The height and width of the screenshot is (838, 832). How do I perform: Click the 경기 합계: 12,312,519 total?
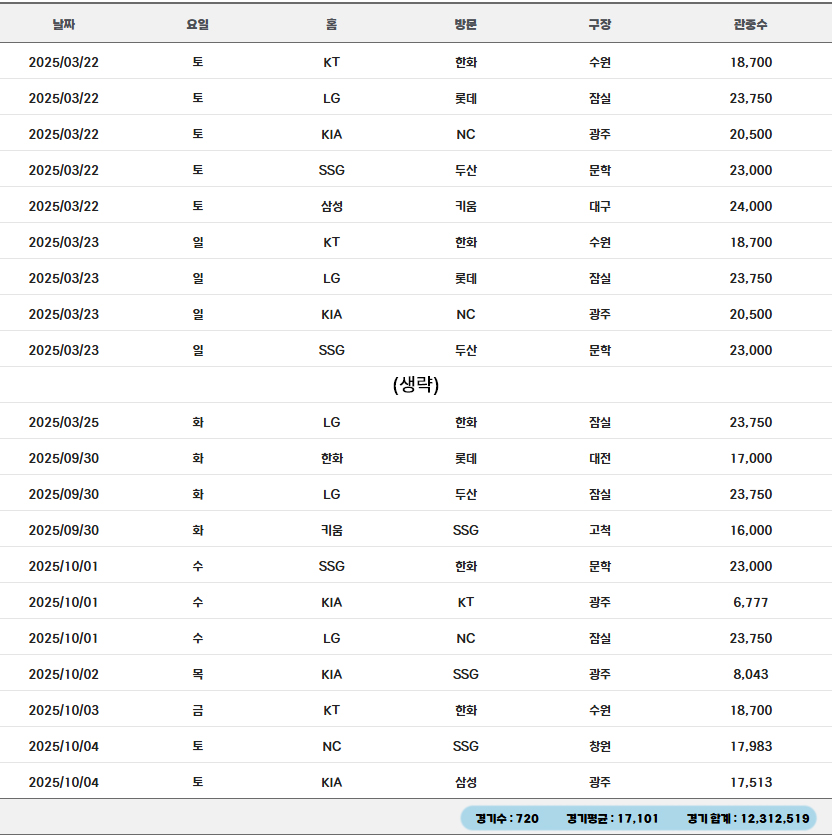coord(748,819)
